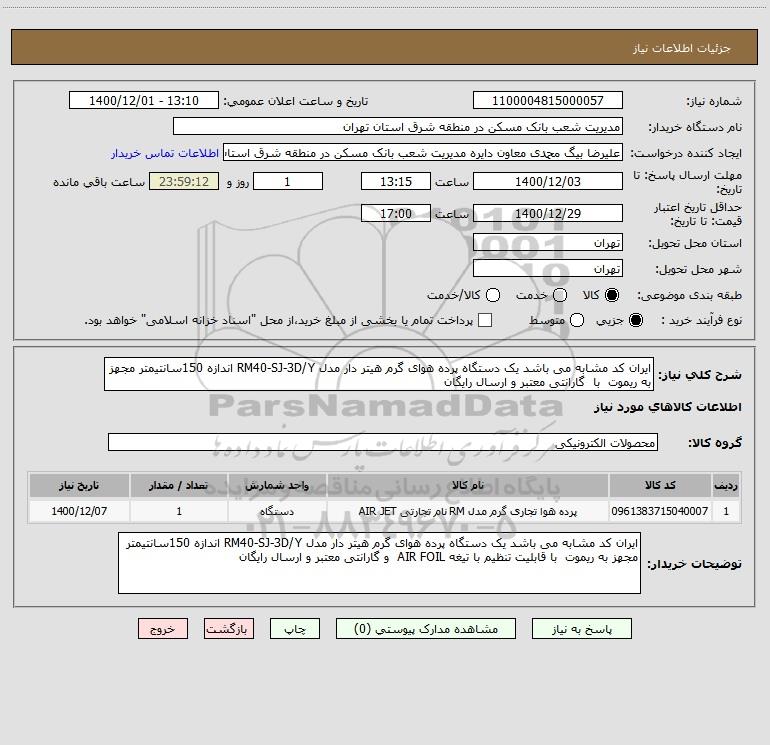Click the ایجاد کننده درخواست field
The width and height of the screenshot is (770, 745).
423,153
